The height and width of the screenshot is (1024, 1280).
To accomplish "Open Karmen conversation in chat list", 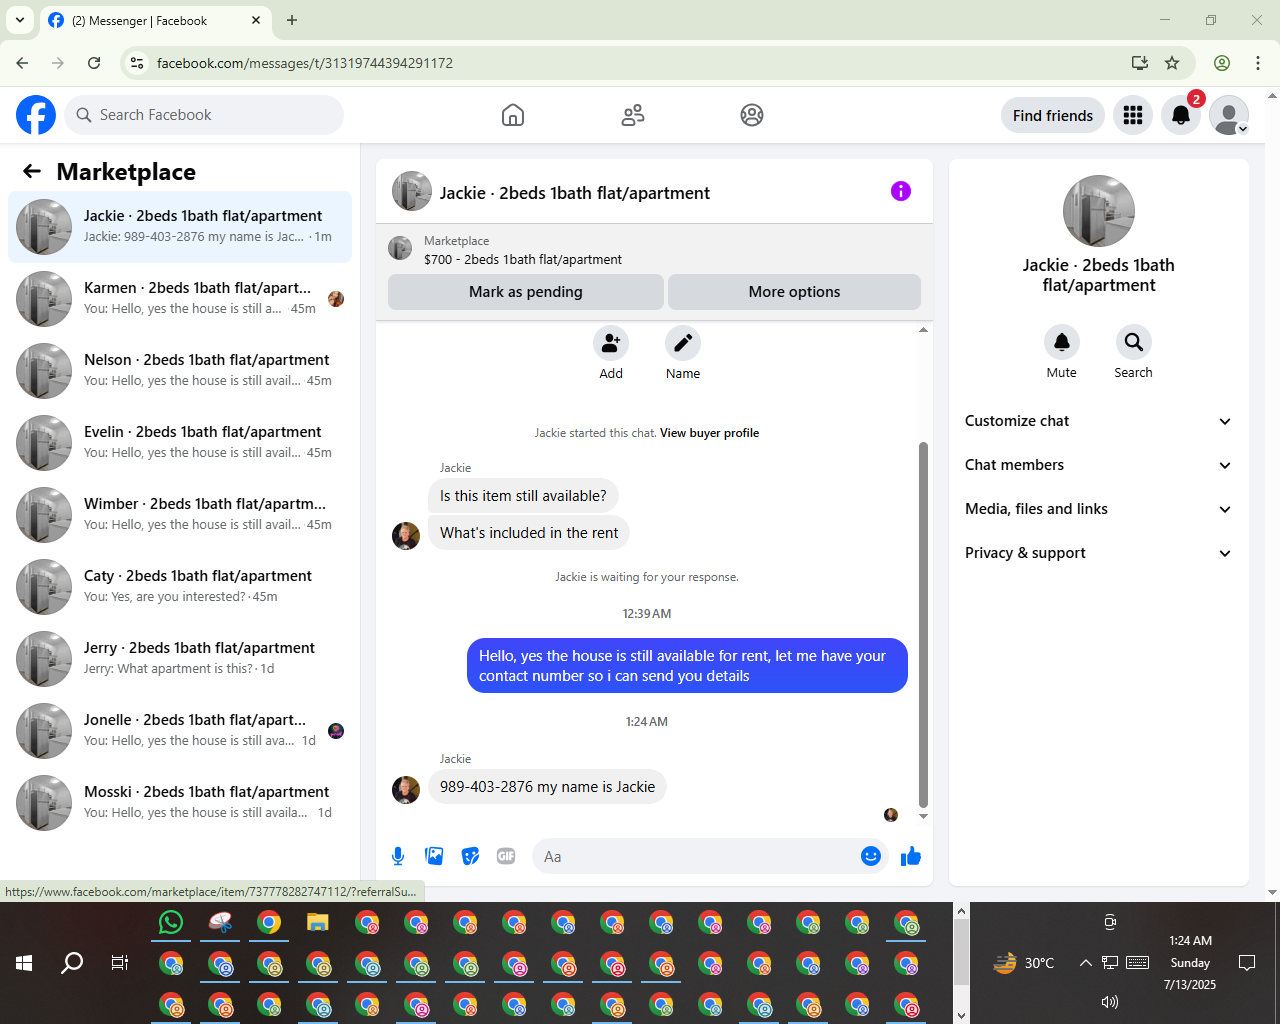I will [180, 299].
